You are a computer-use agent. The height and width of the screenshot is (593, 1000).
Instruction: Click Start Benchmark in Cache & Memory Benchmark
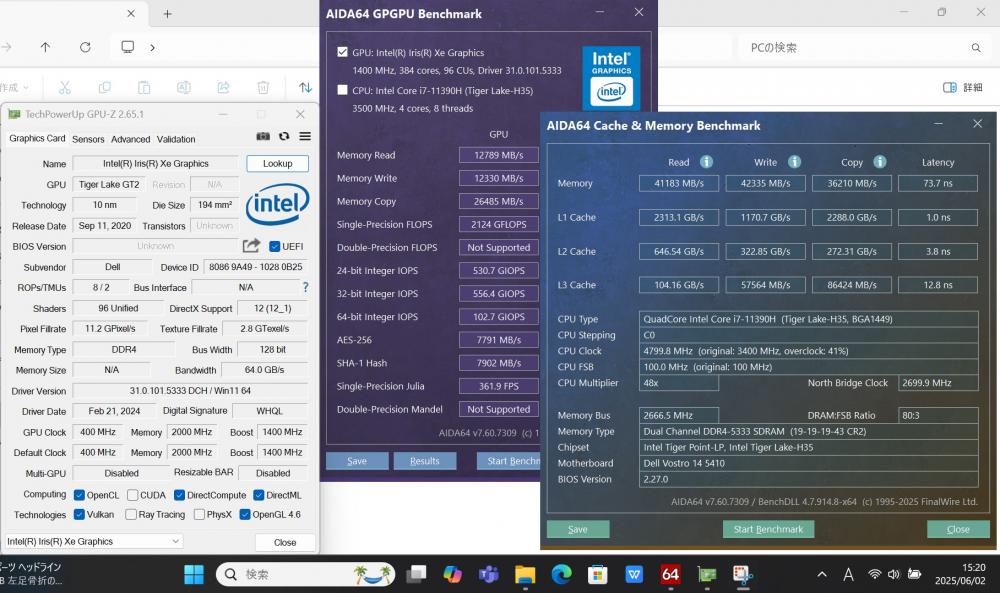click(768, 529)
